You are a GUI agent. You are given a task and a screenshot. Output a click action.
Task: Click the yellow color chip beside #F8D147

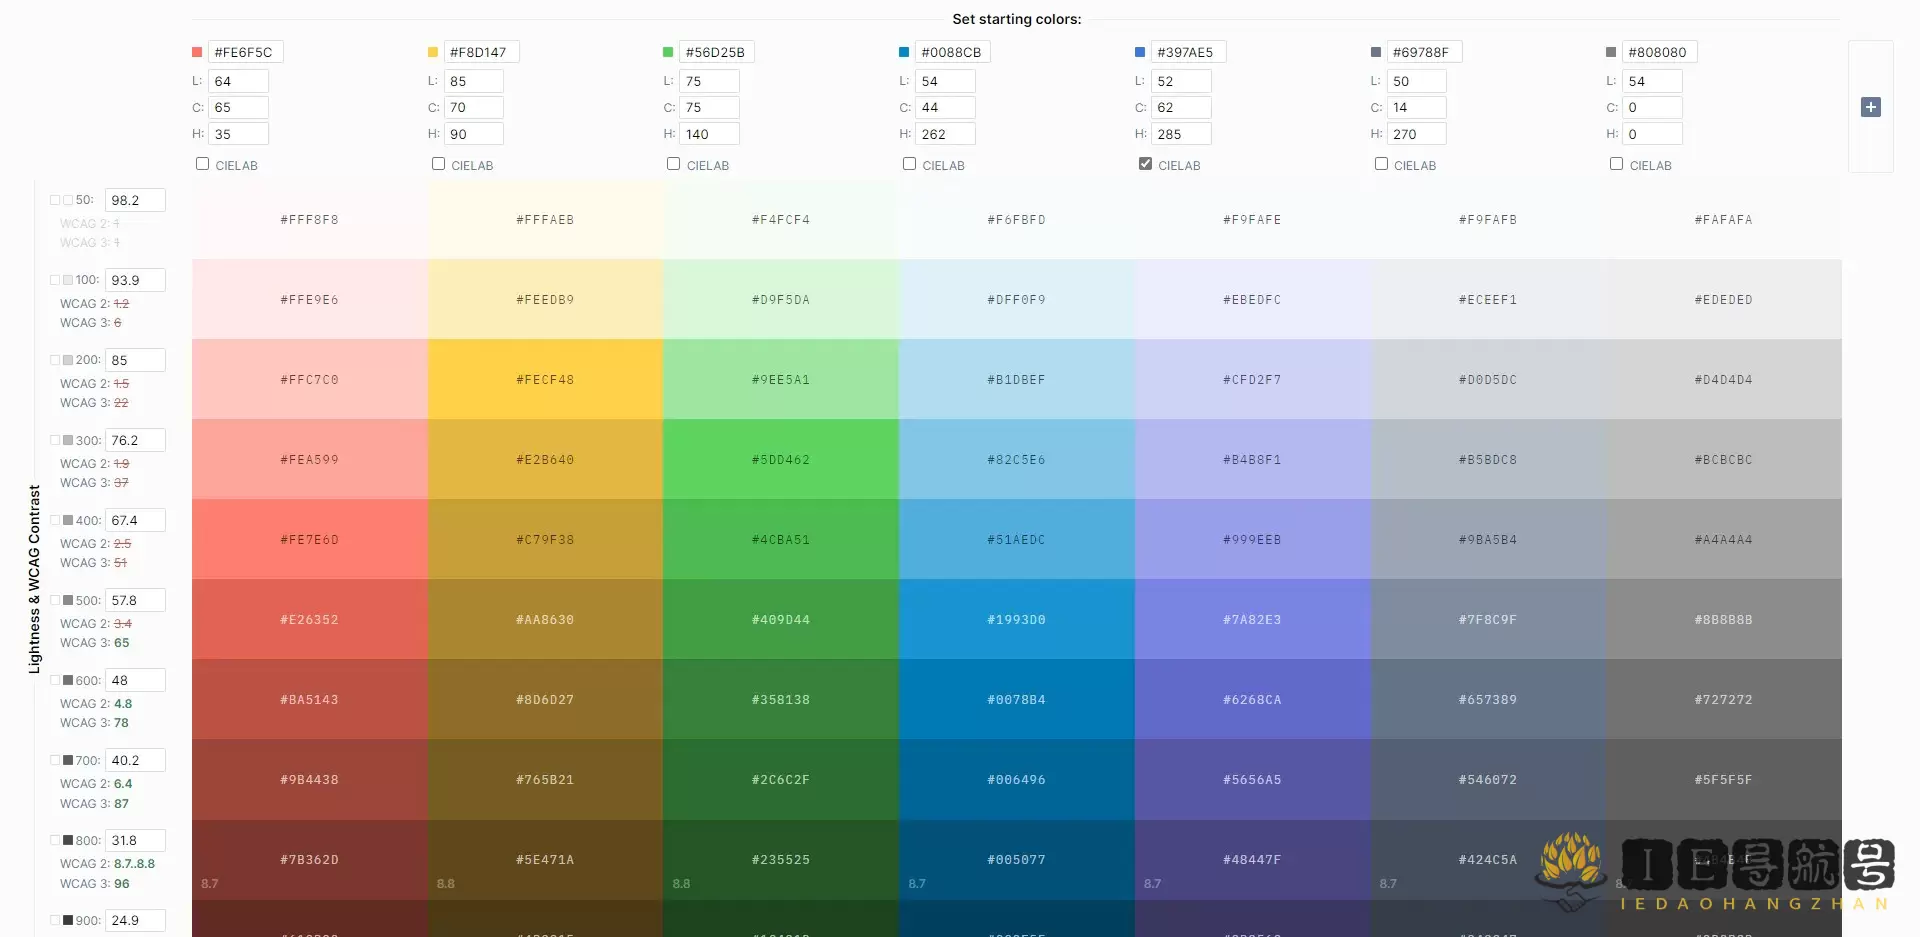click(x=432, y=51)
